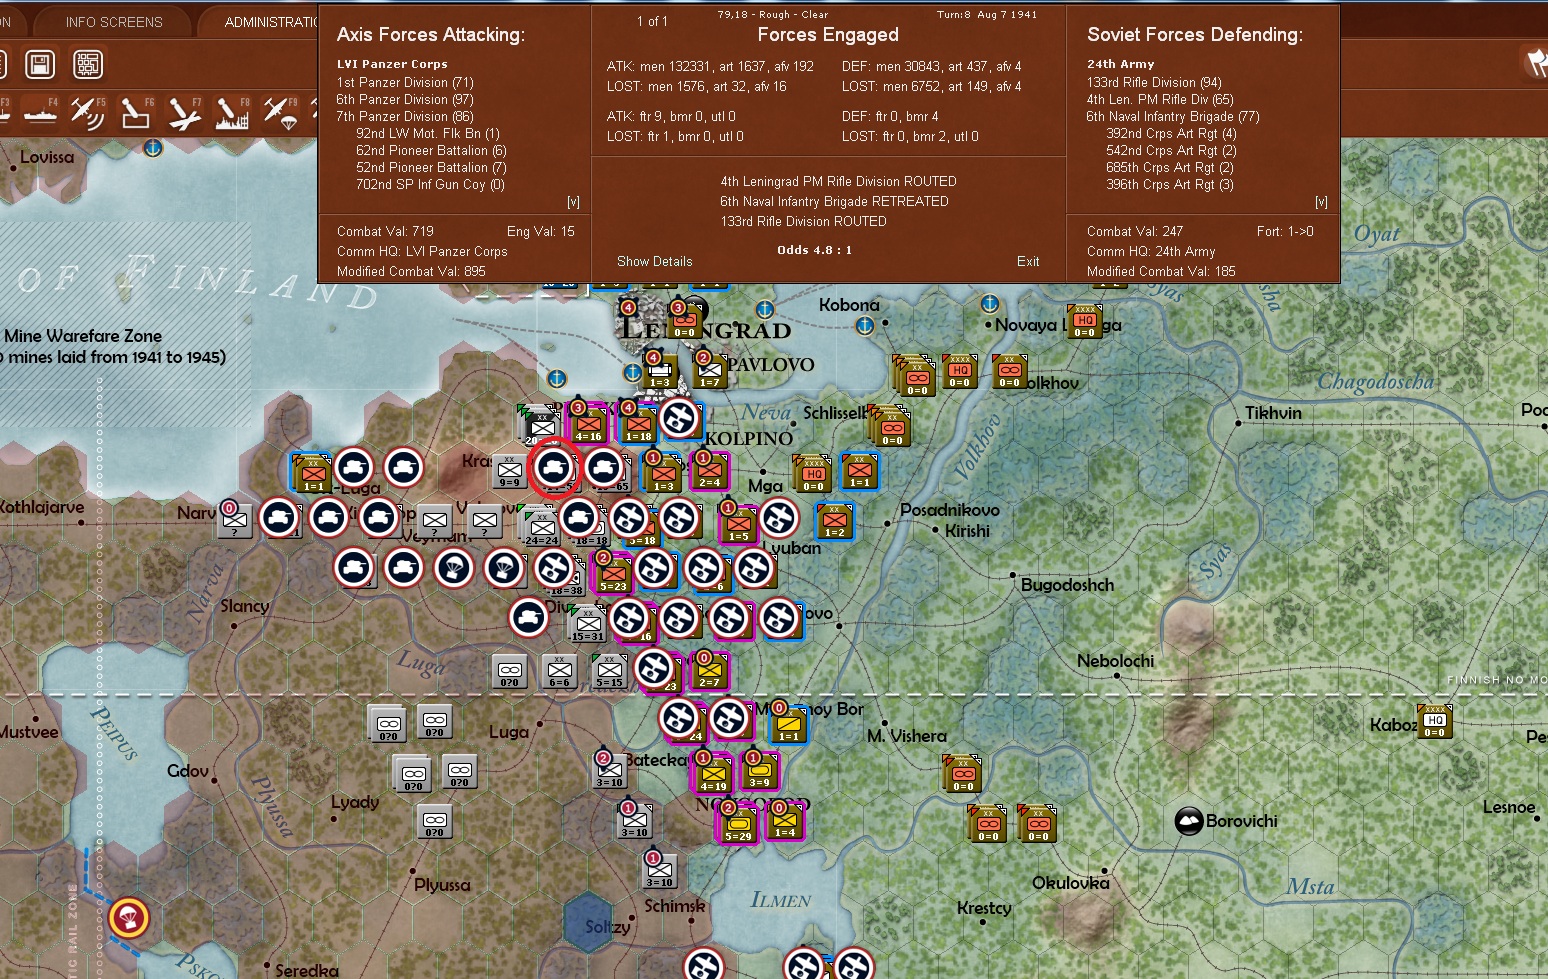Select the Soviet 1=5 unit counter
The width and height of the screenshot is (1548, 979).
point(738,524)
